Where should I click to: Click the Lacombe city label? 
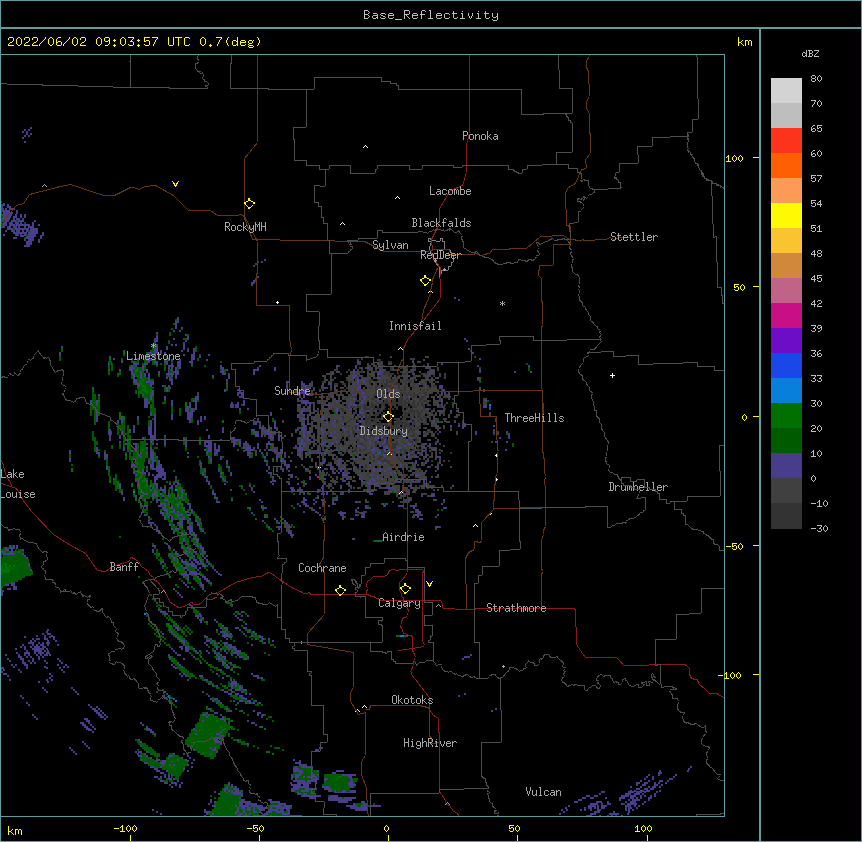[x=450, y=191]
